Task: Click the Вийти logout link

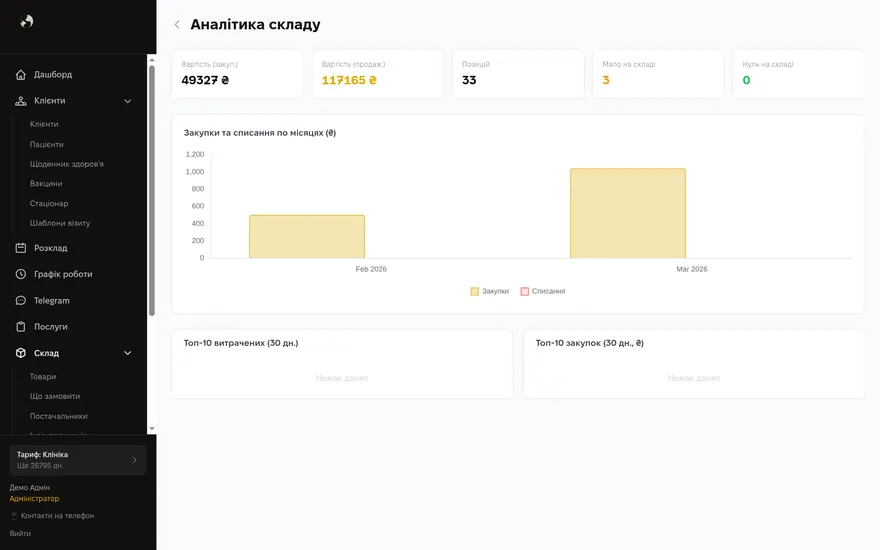Action: pyautogui.click(x=20, y=534)
